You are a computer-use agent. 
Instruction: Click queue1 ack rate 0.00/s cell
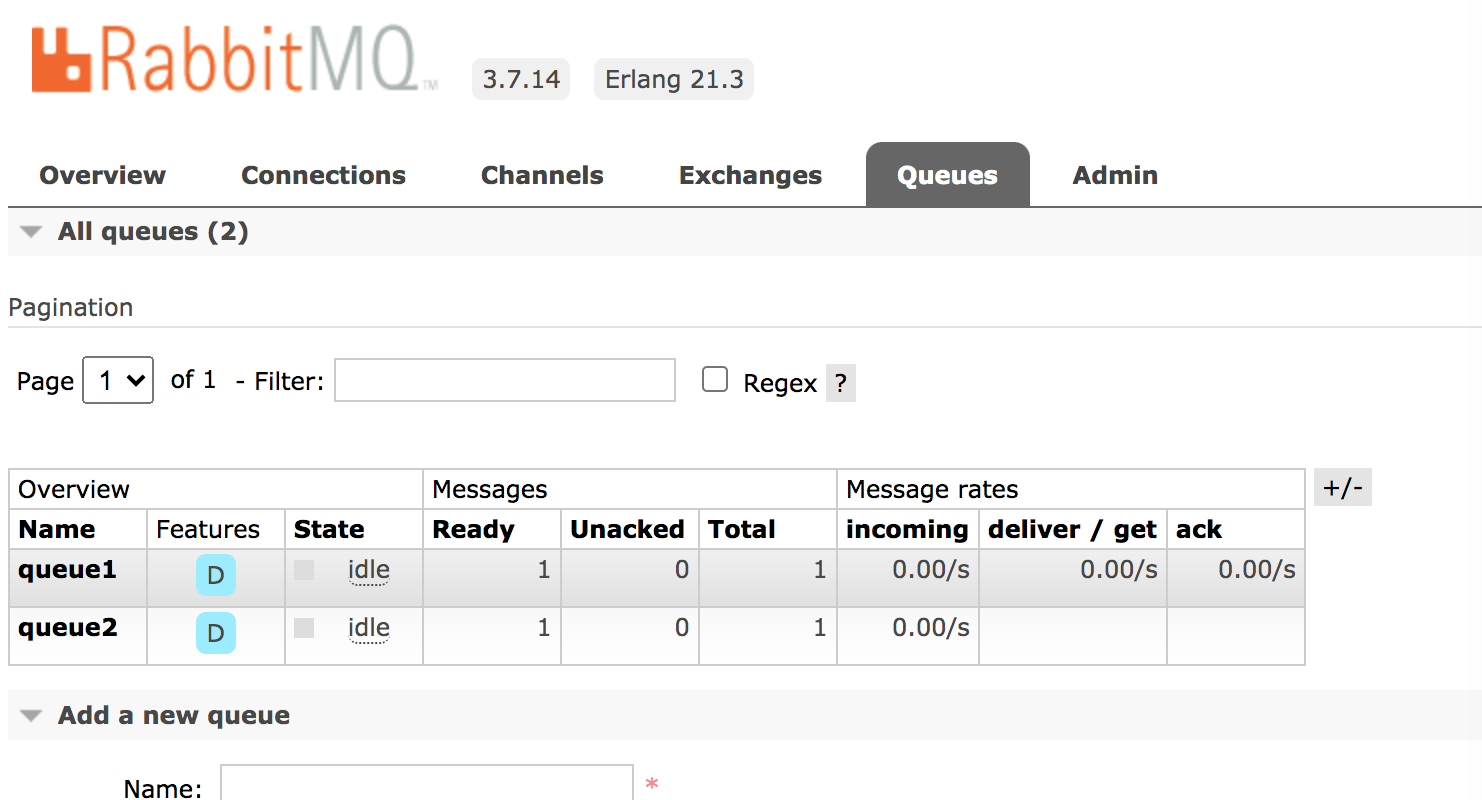1236,578
